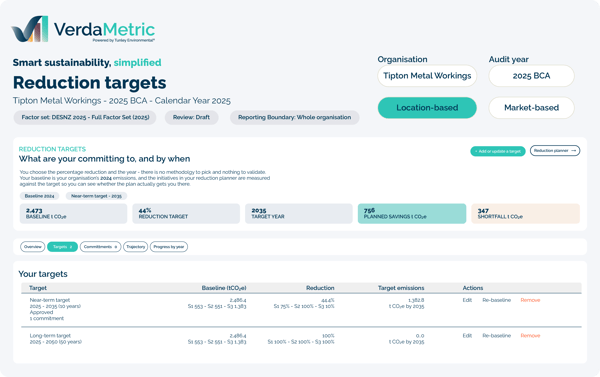Image resolution: width=600 pixels, height=377 pixels.
Task: Open the Audit year selector showing 2025 BCA
Action: (x=531, y=76)
